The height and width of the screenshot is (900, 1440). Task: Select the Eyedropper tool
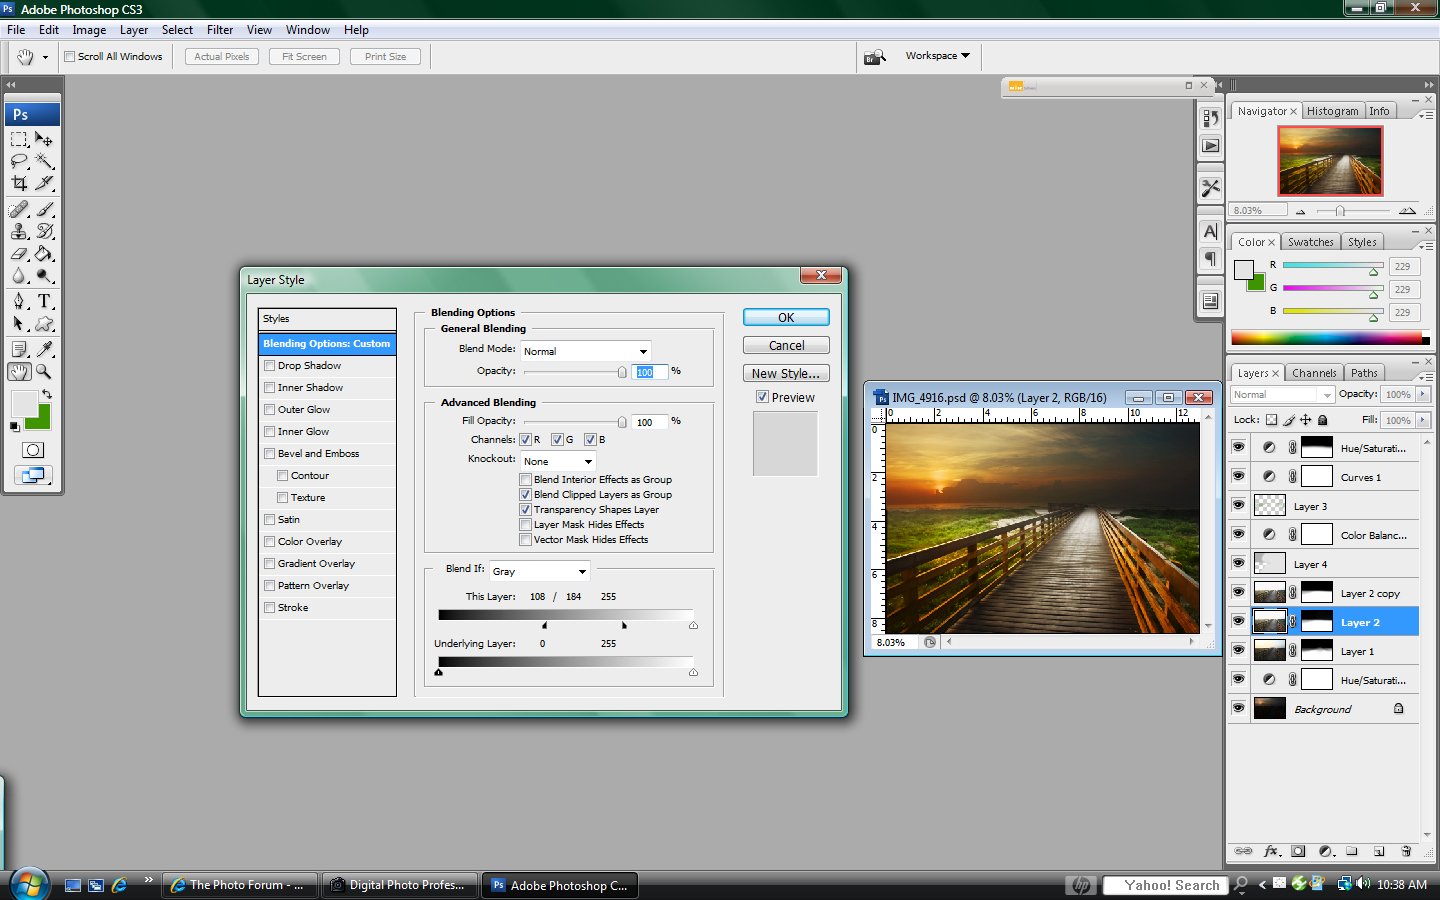pos(44,349)
